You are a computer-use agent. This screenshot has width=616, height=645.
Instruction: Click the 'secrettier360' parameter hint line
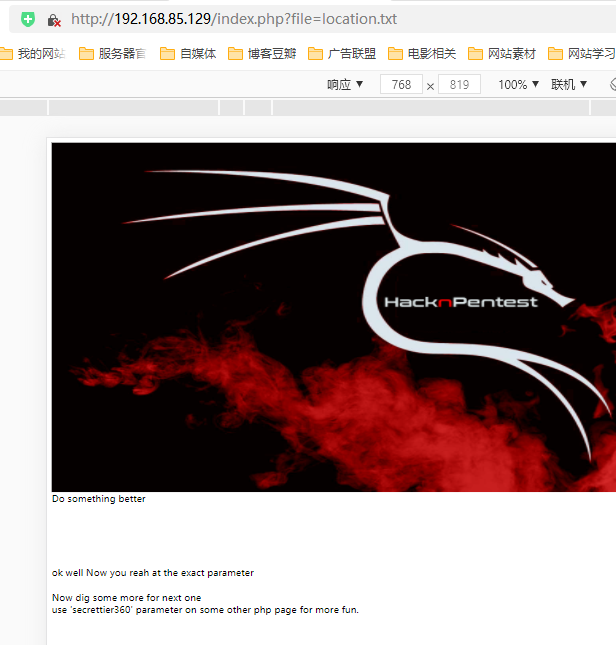coord(205,610)
